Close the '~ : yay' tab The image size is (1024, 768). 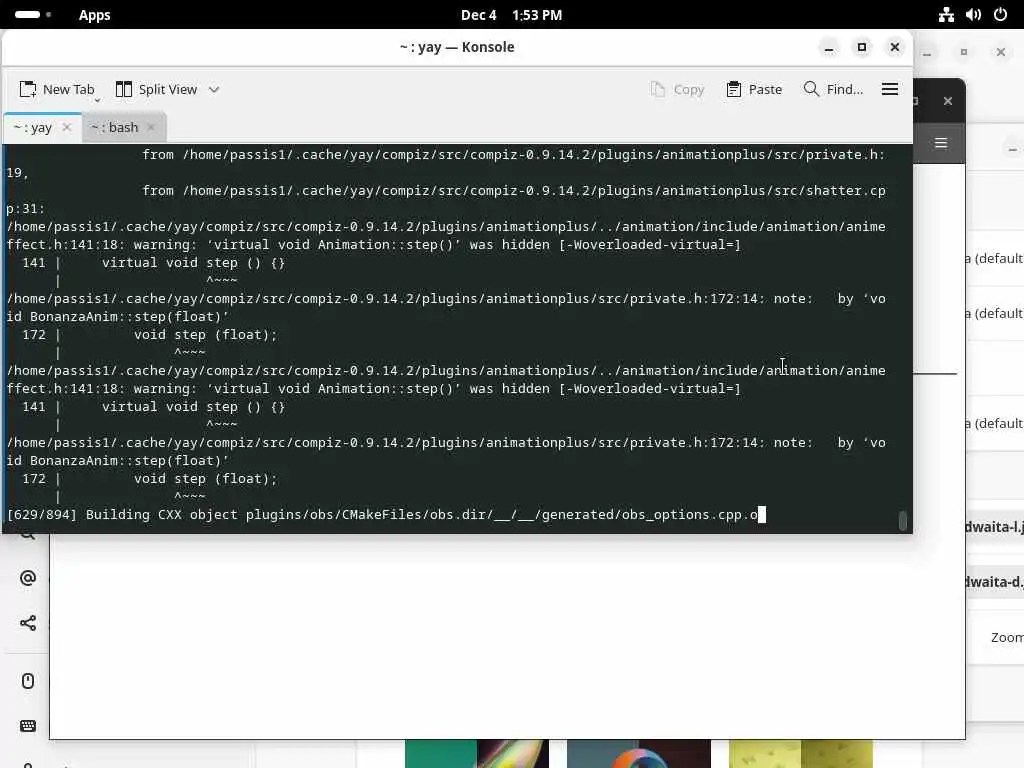pos(67,127)
